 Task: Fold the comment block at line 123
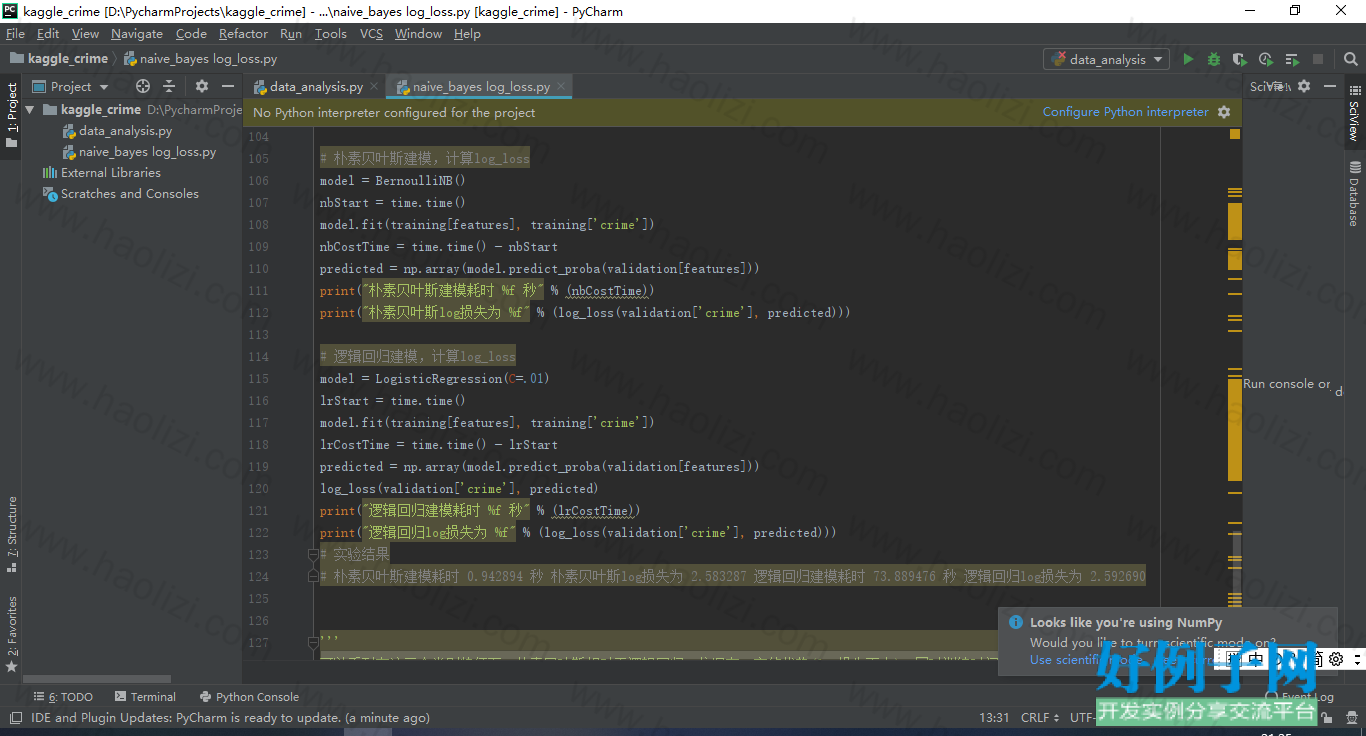(x=313, y=554)
